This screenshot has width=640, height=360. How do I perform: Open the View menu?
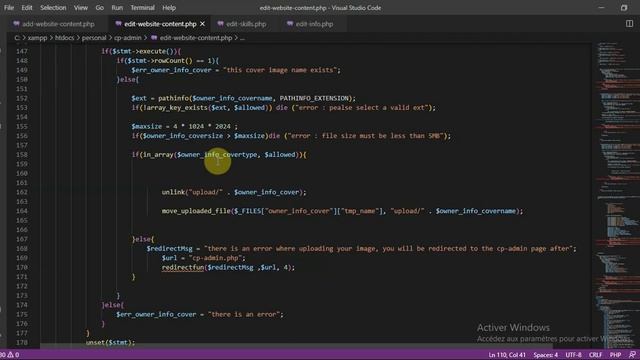coord(81,8)
